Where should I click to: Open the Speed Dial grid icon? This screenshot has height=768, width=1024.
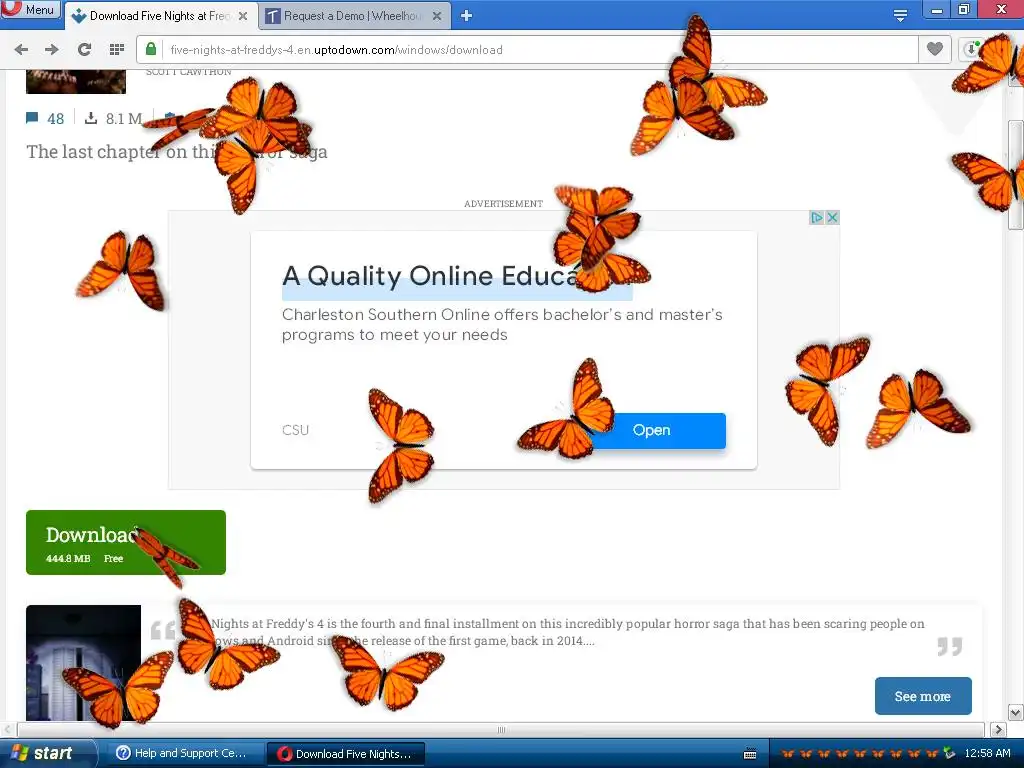pos(117,50)
